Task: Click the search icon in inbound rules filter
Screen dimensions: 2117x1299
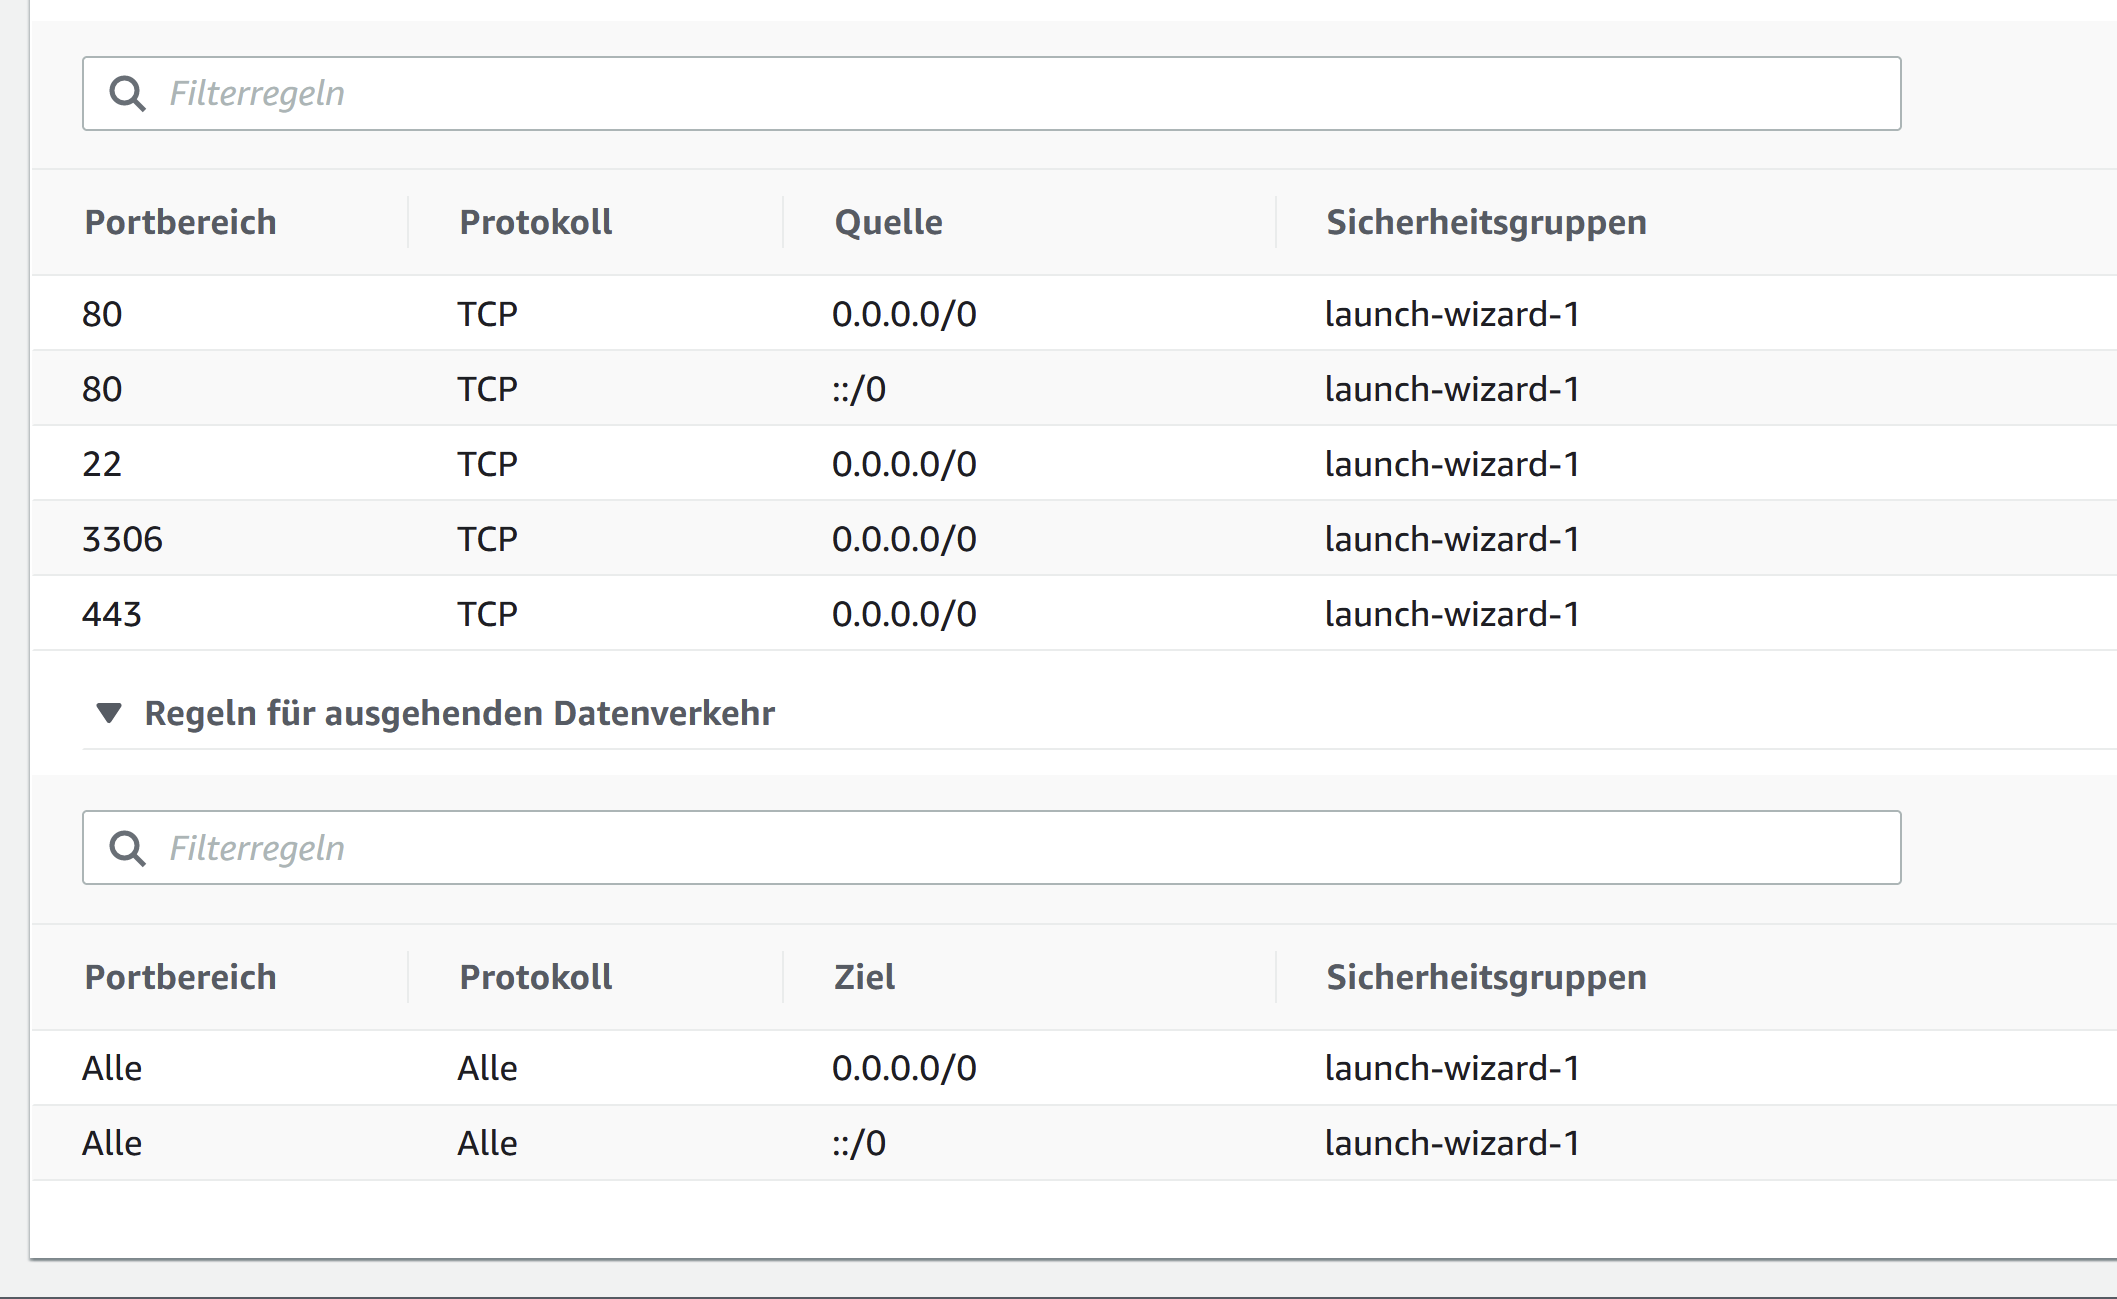Action: (127, 94)
